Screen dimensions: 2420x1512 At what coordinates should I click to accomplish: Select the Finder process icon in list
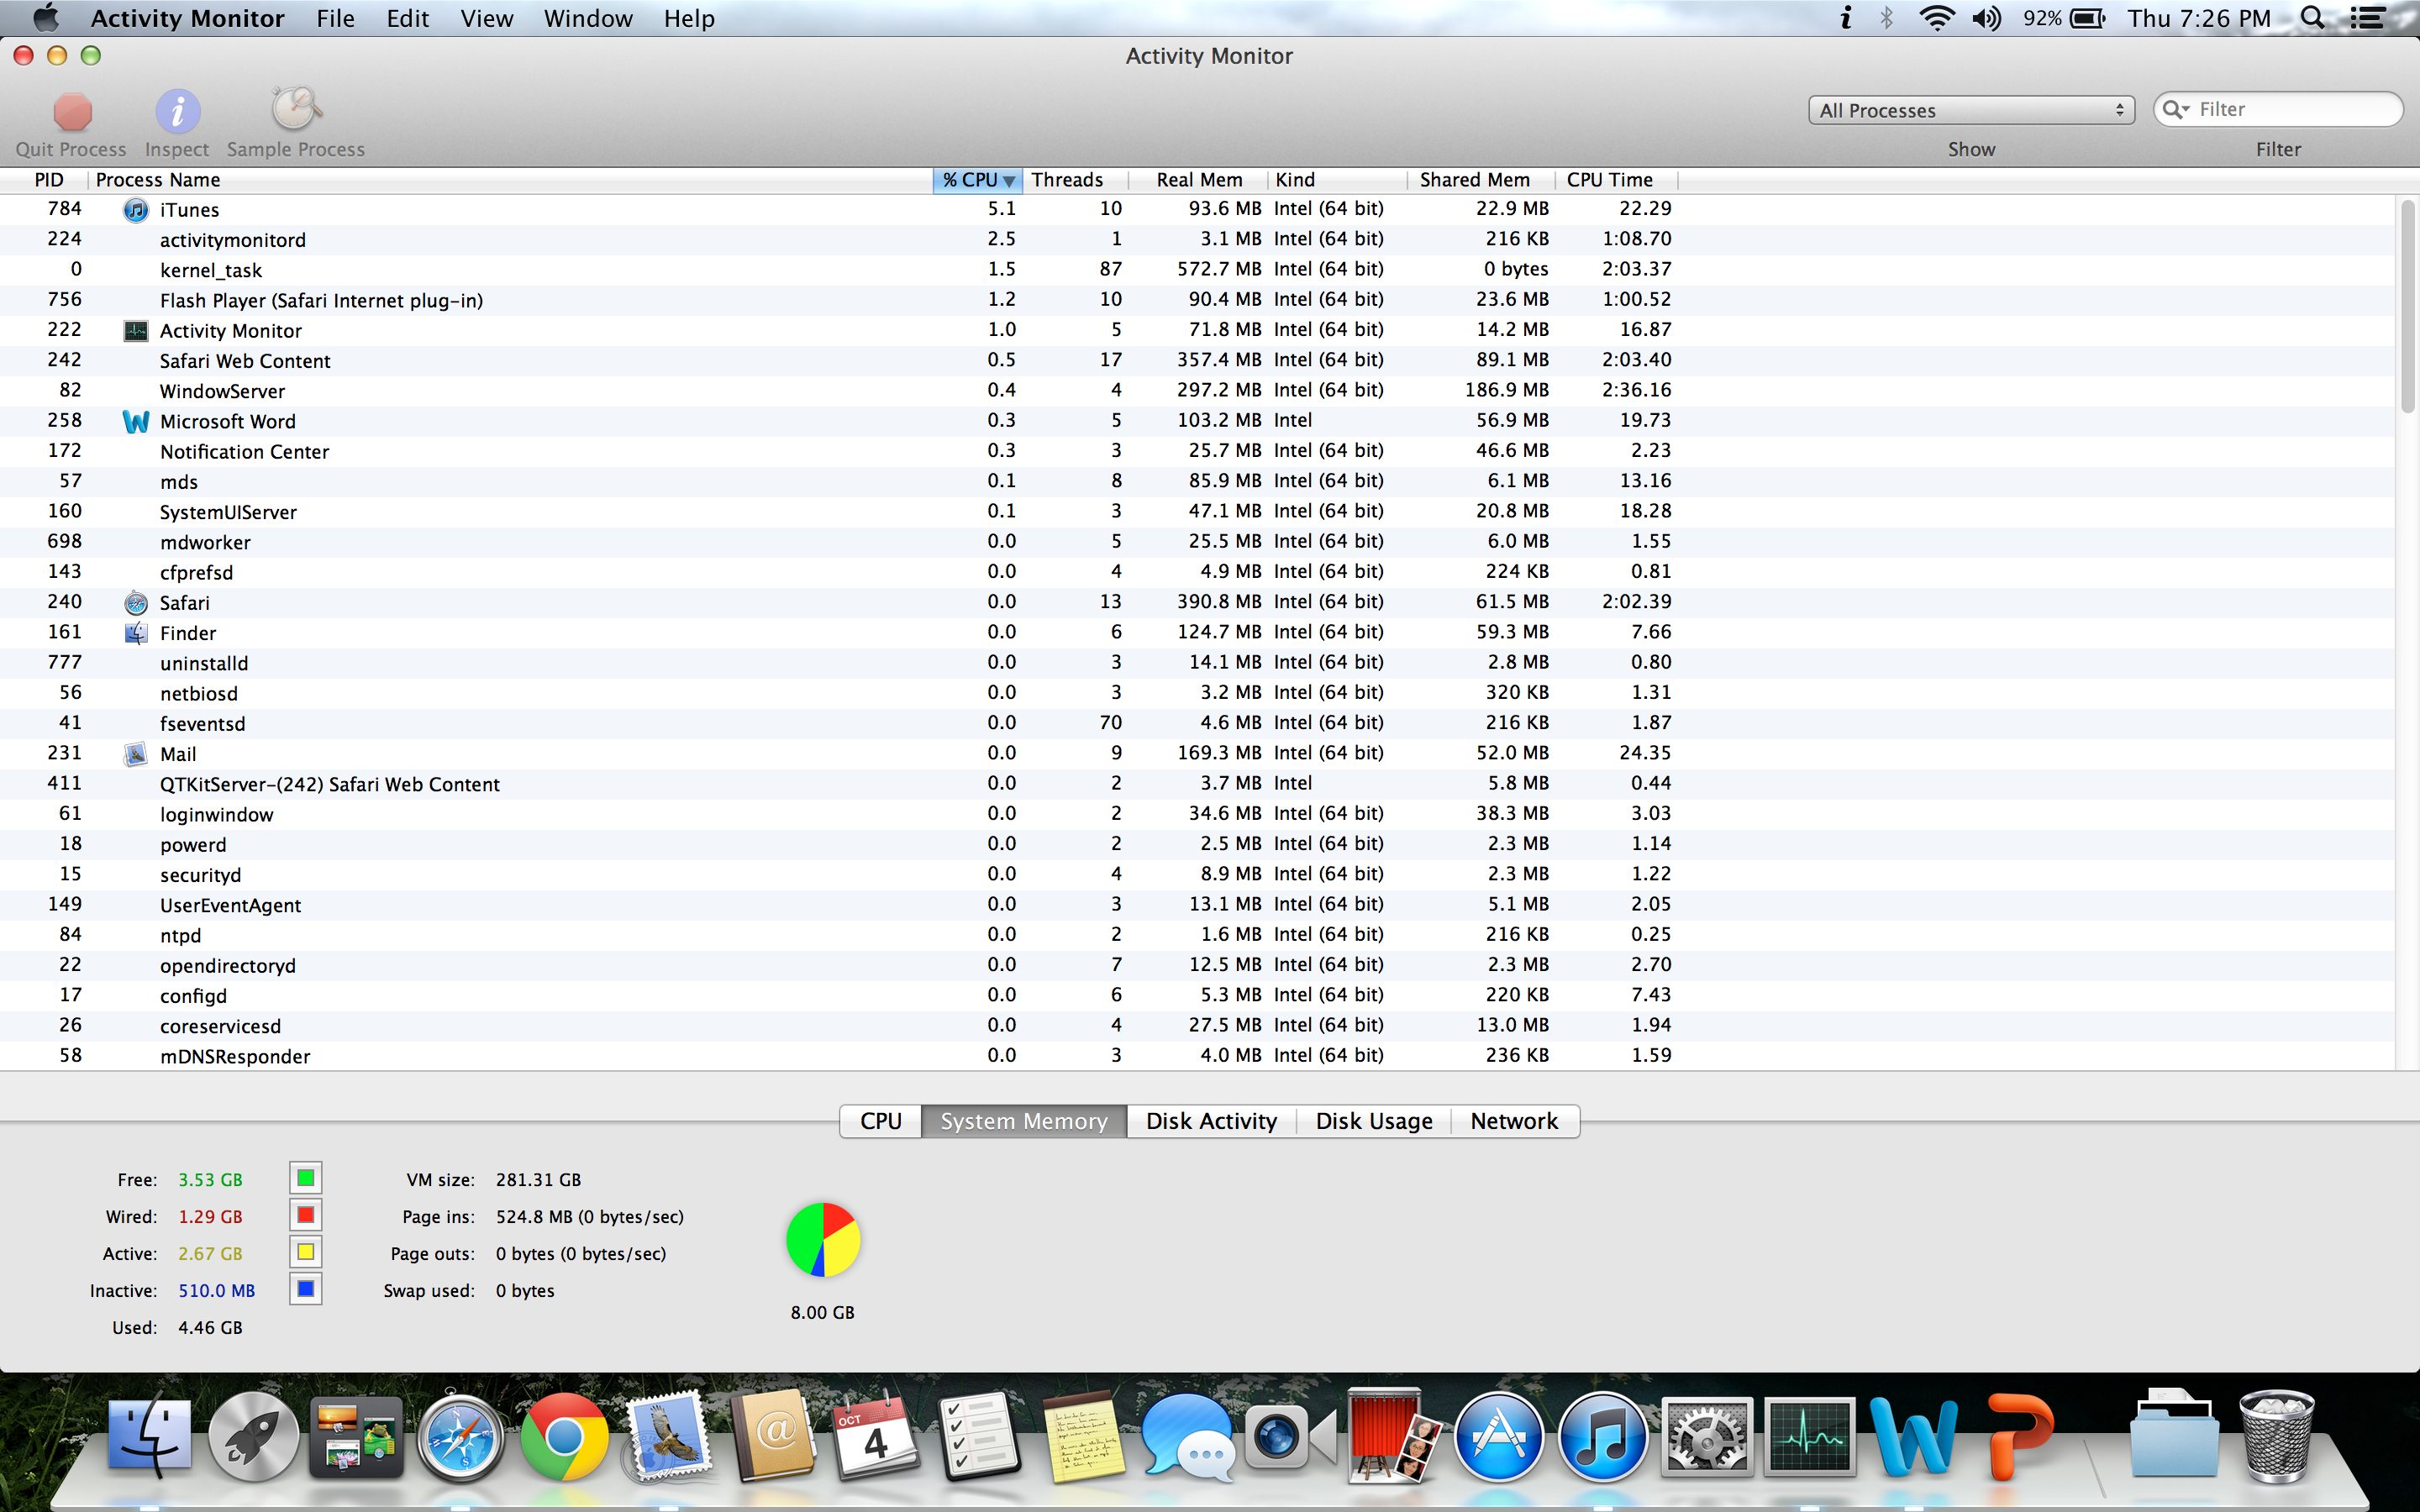click(x=136, y=633)
